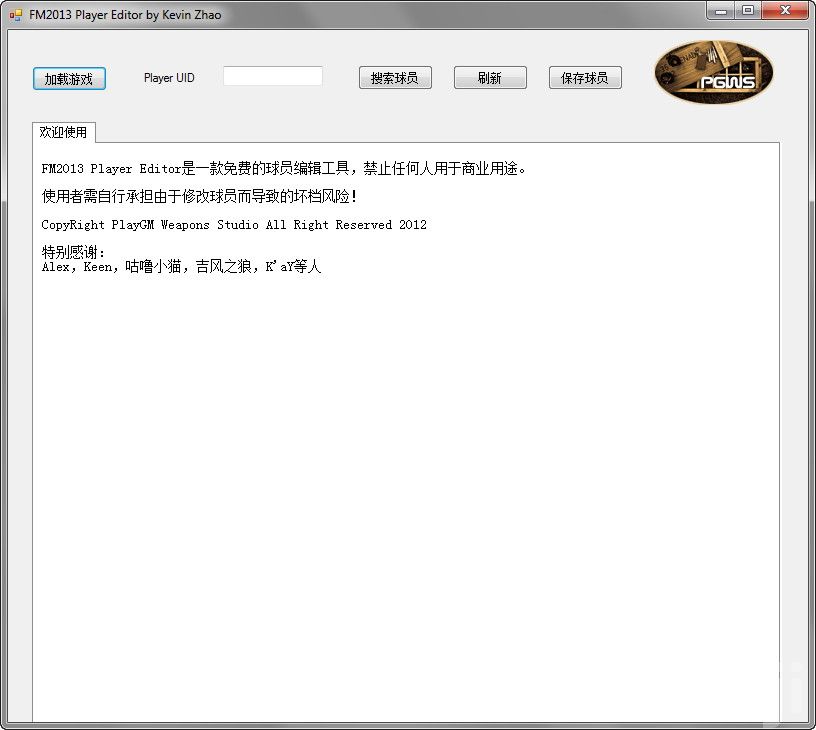Viewport: 816px width, 730px height.
Task: Click the PGWS oval logo
Action: point(713,72)
